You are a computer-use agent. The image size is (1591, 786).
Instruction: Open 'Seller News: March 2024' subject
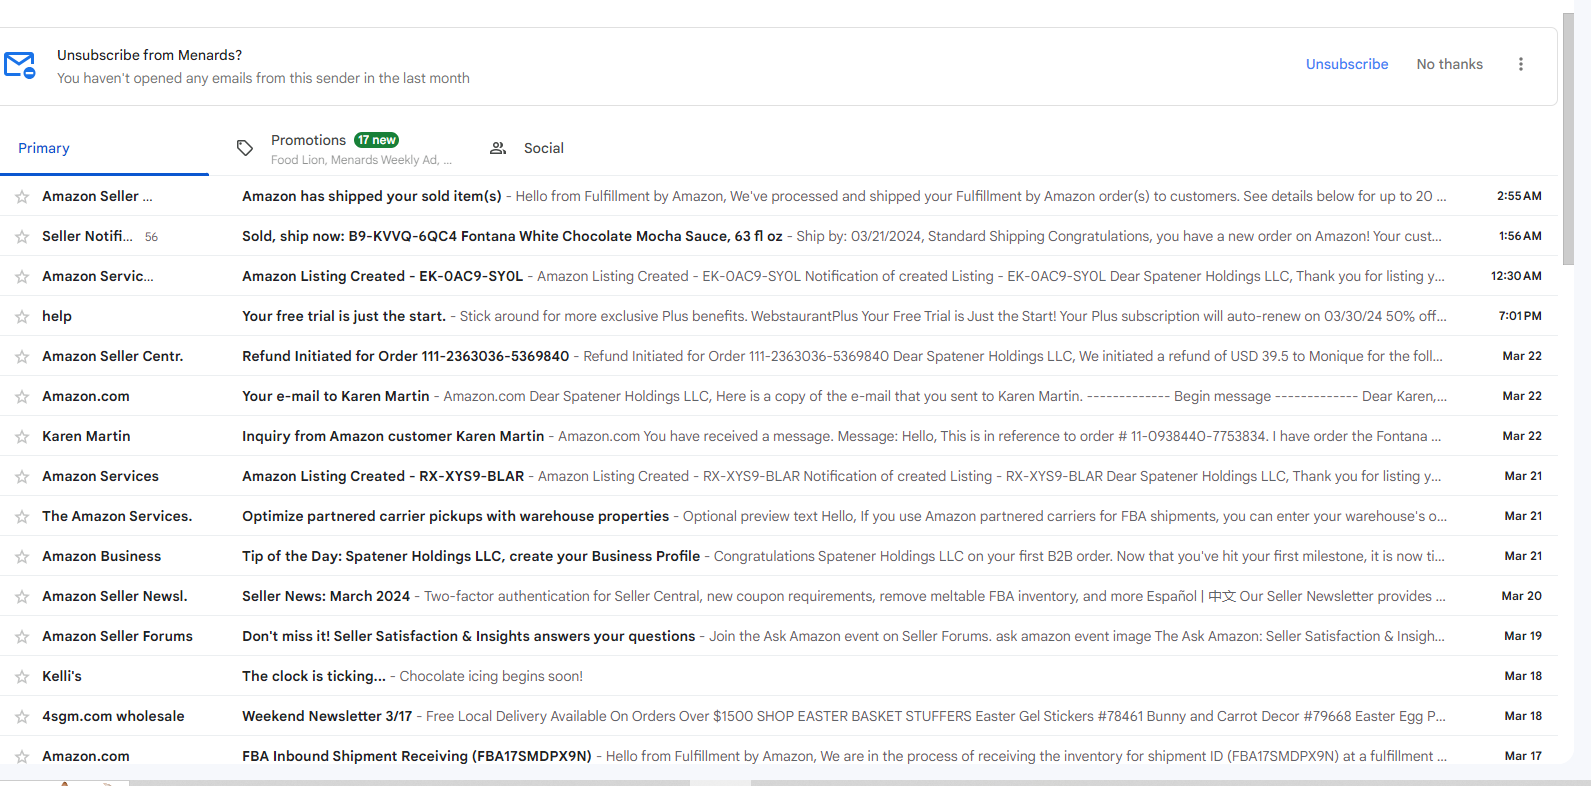(x=326, y=596)
